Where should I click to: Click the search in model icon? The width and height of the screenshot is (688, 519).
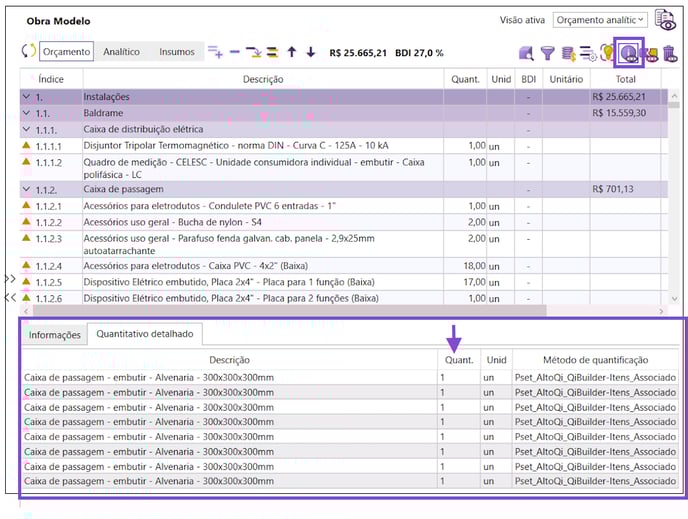(x=526, y=54)
